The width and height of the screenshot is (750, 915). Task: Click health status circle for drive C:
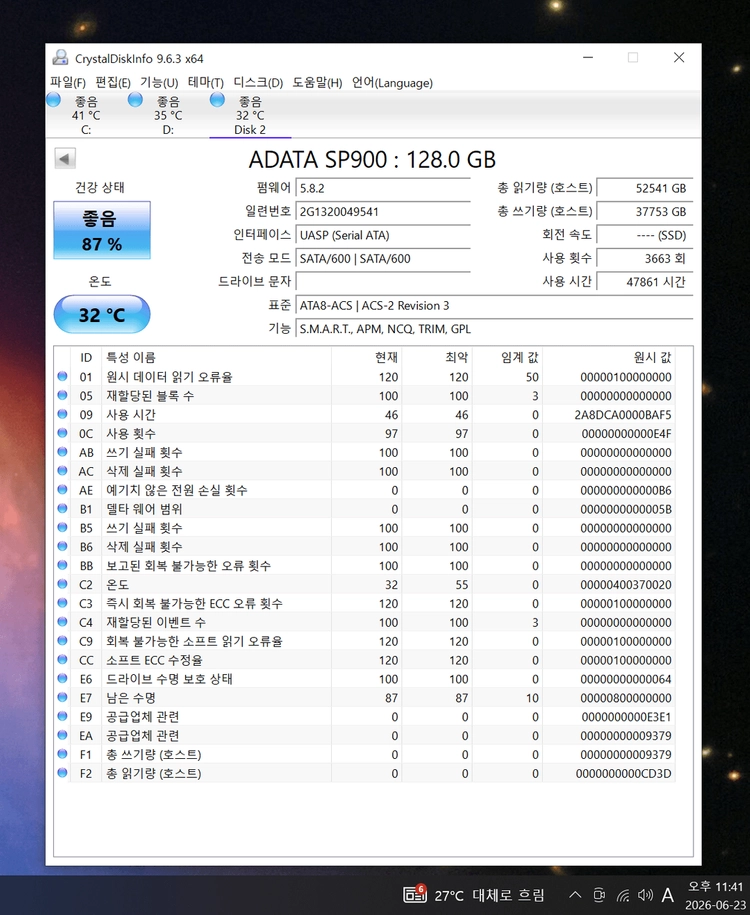(54, 100)
